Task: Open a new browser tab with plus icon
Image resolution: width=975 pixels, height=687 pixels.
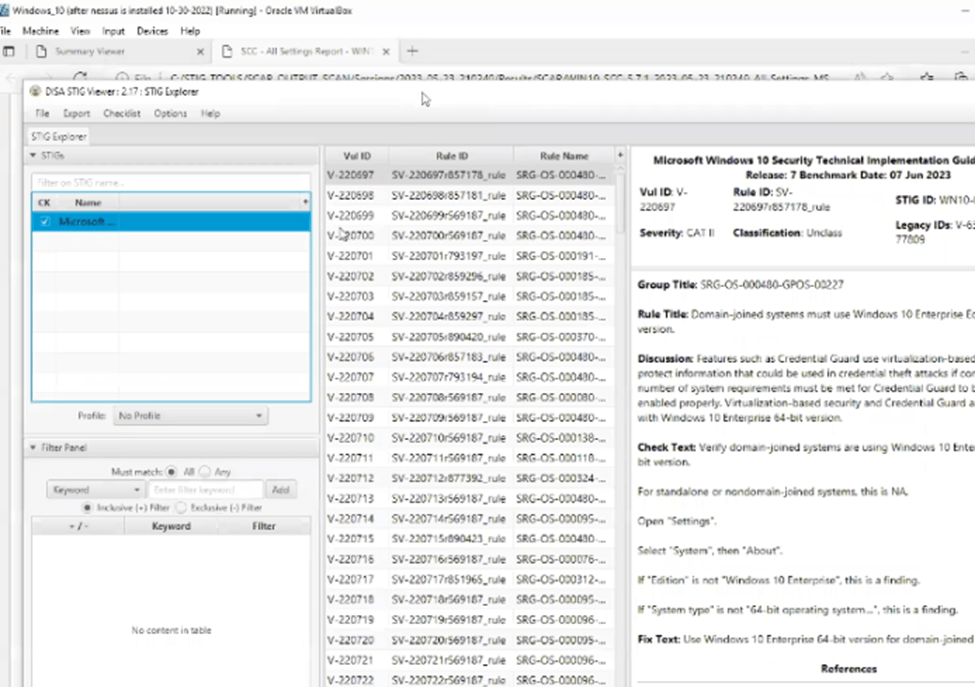Action: point(412,51)
